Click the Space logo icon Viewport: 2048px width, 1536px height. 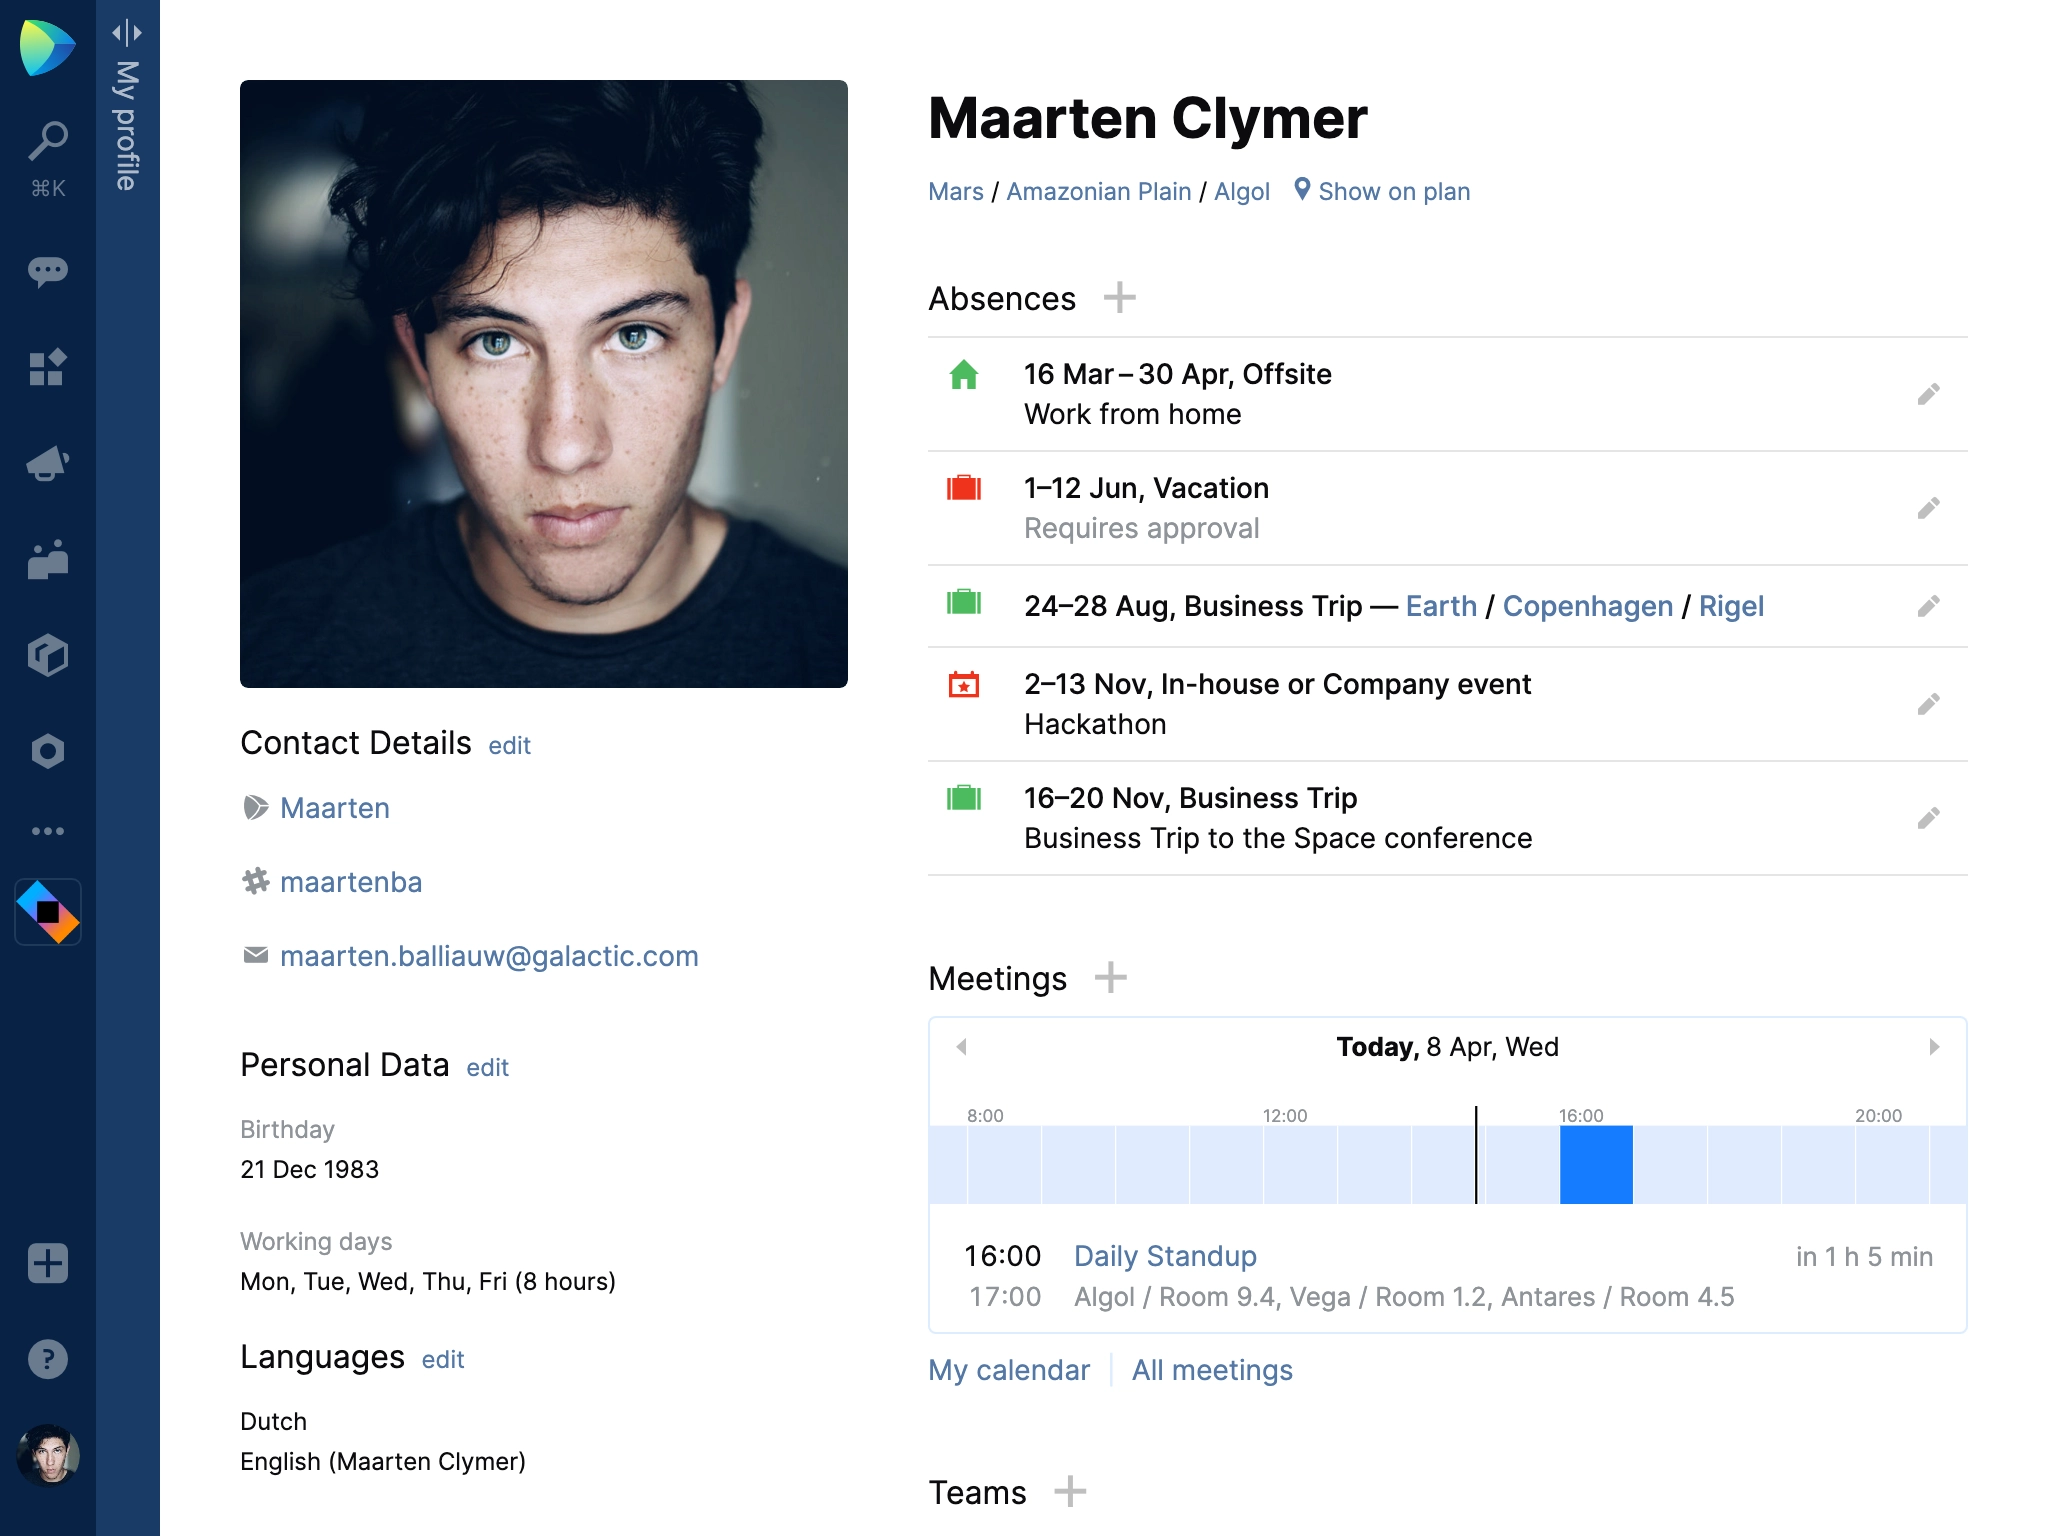(47, 47)
